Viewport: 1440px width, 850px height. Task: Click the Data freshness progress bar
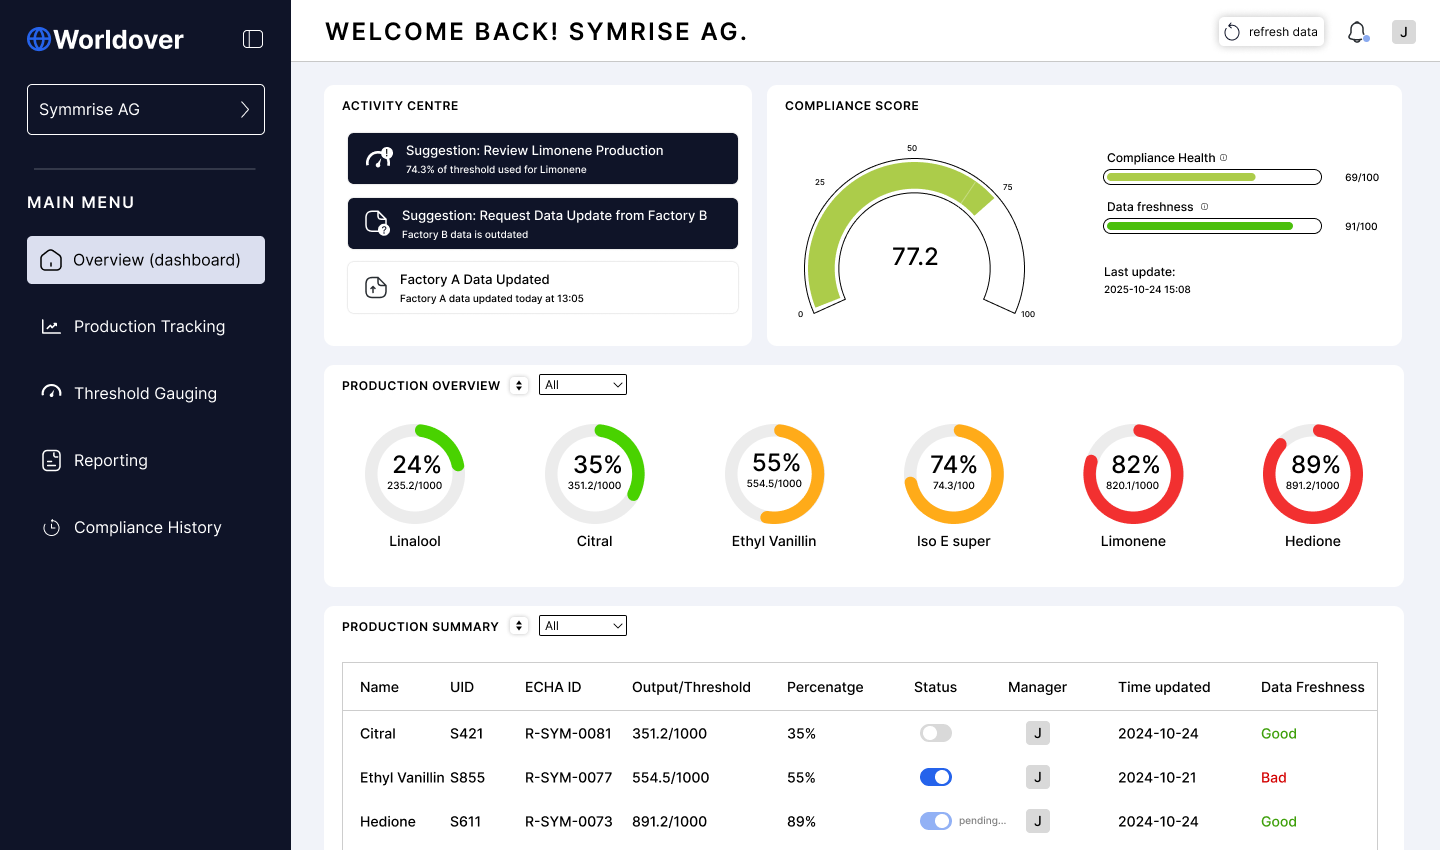[x=1212, y=226]
